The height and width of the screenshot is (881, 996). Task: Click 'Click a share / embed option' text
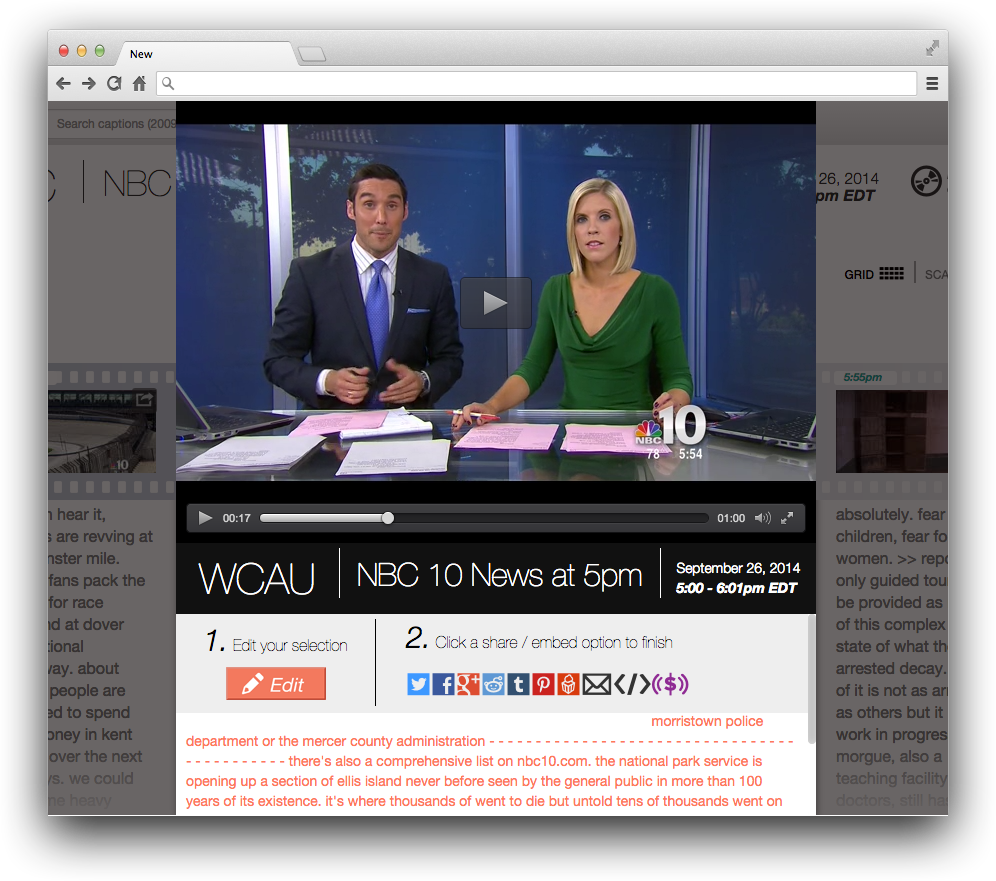click(x=553, y=642)
